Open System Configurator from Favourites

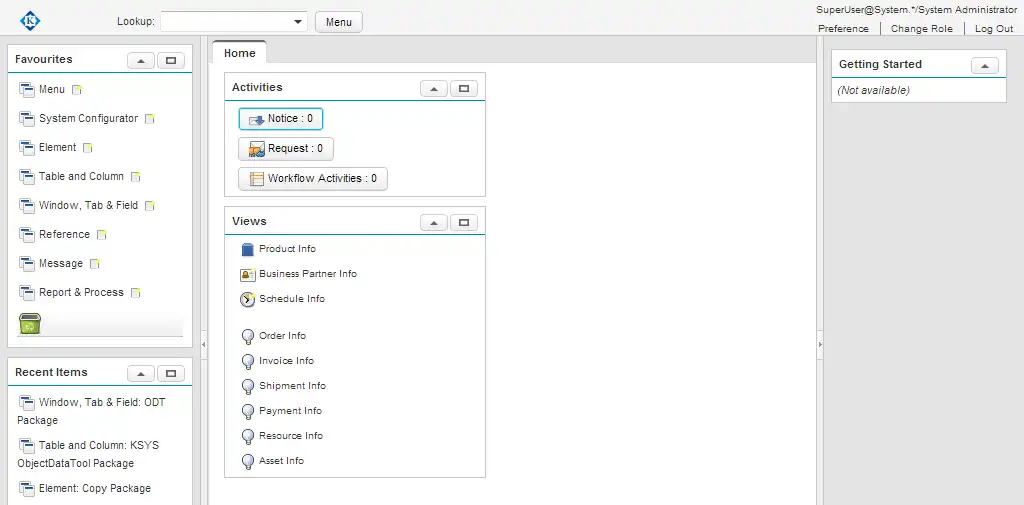pos(88,118)
